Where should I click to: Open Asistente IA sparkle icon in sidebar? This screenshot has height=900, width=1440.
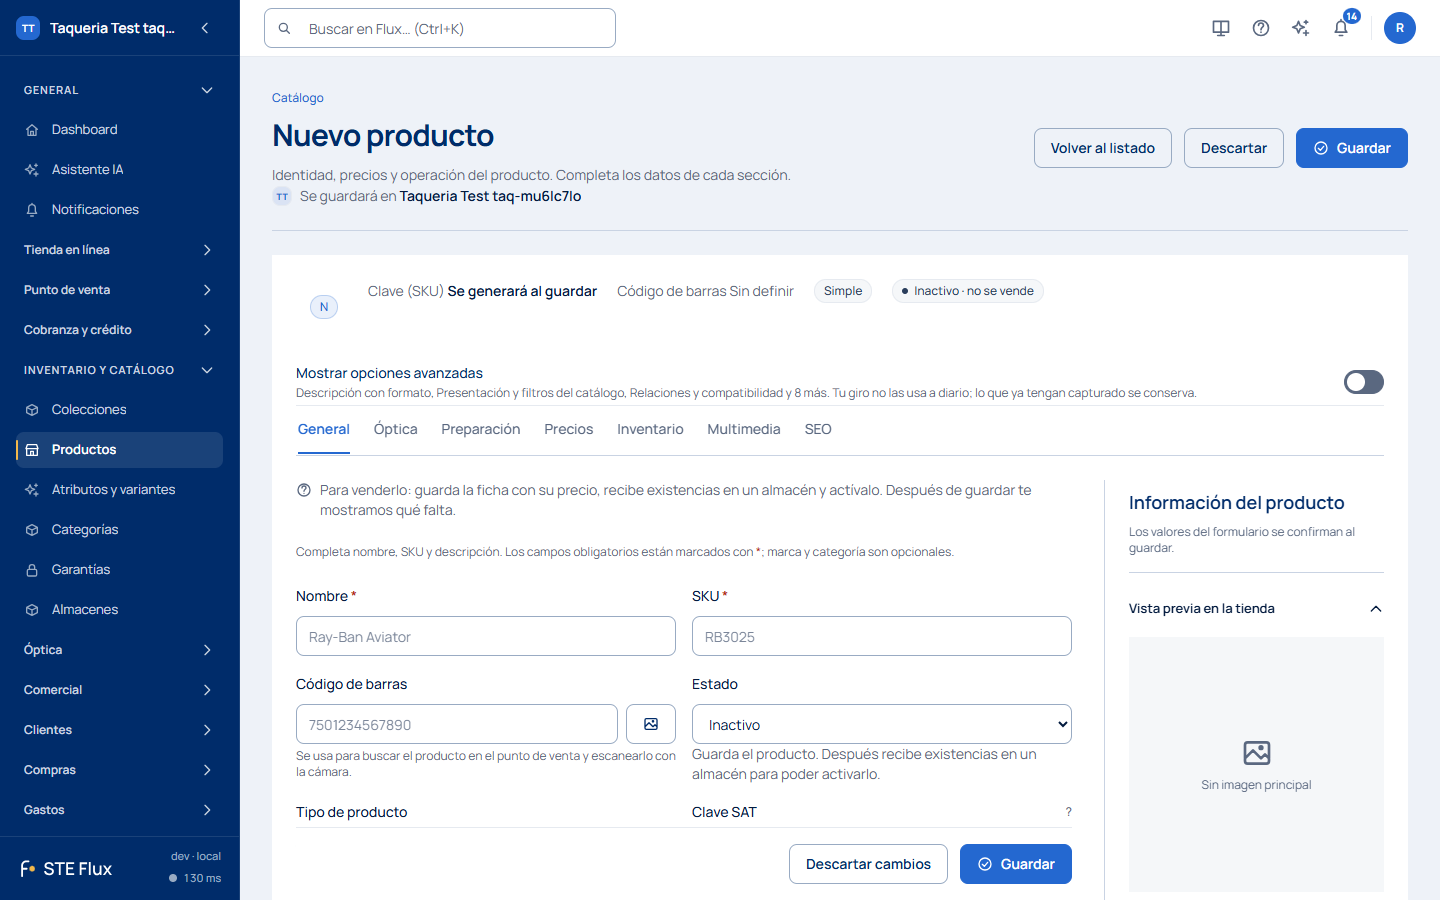pos(32,170)
